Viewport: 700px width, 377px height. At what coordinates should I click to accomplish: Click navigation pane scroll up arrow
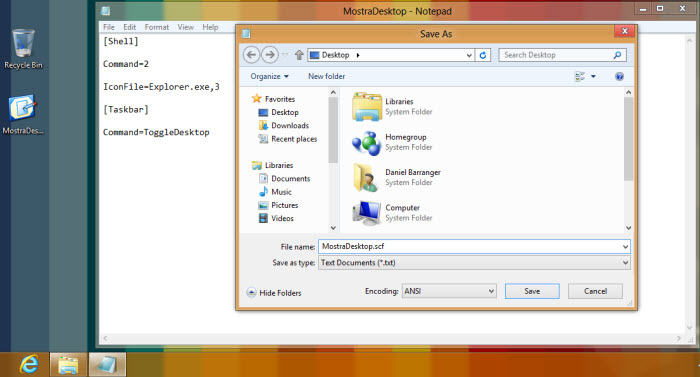coord(333,92)
